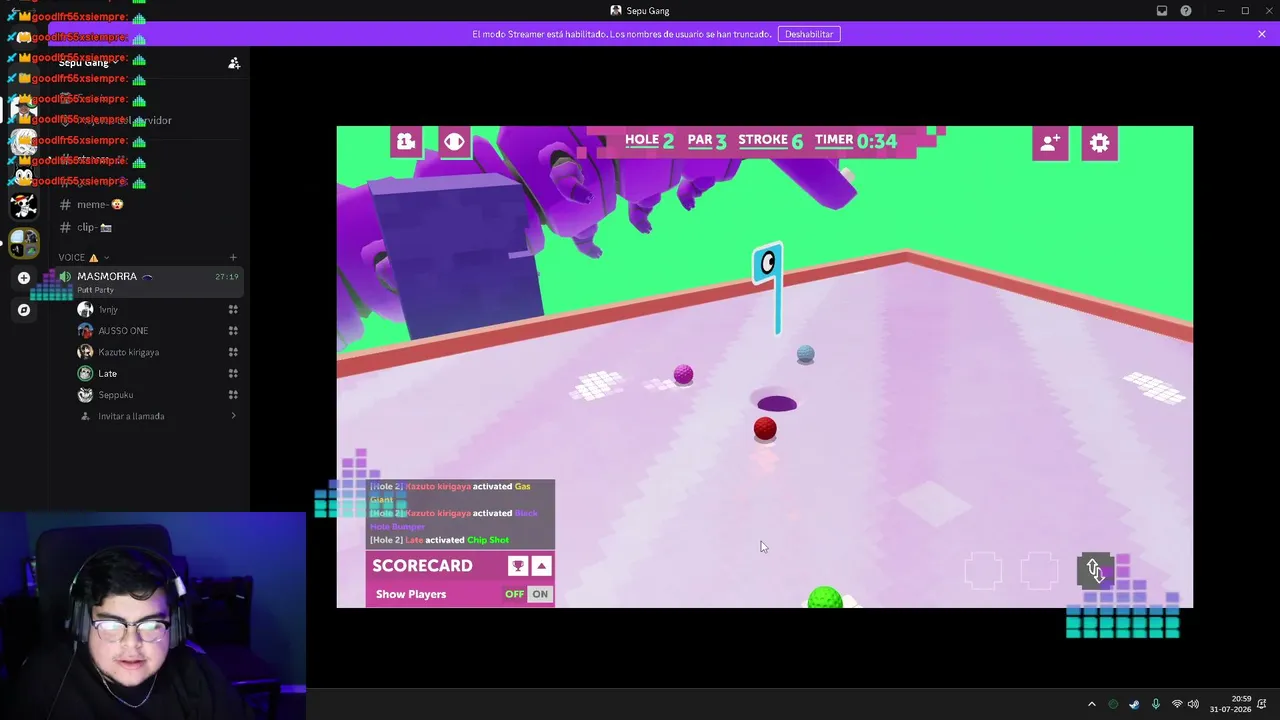Open the scorecard trophy icon
Screen dimensions: 1280x720
pyautogui.click(x=518, y=566)
